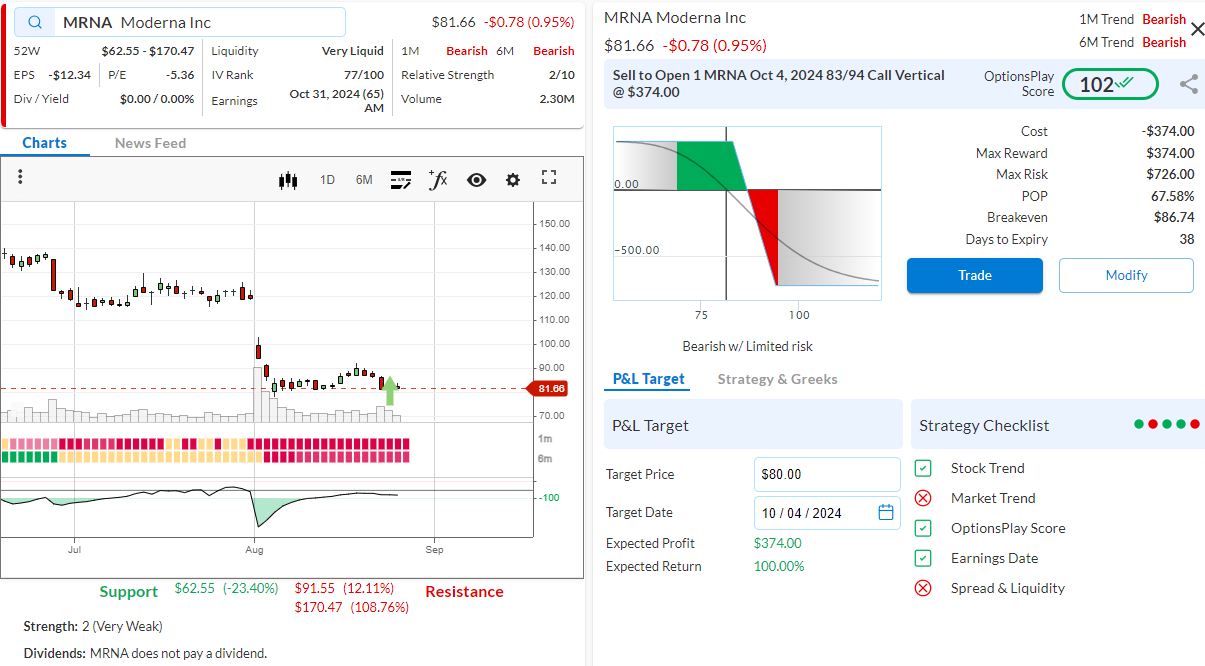
Task: Click the Modify button
Action: point(1126,275)
